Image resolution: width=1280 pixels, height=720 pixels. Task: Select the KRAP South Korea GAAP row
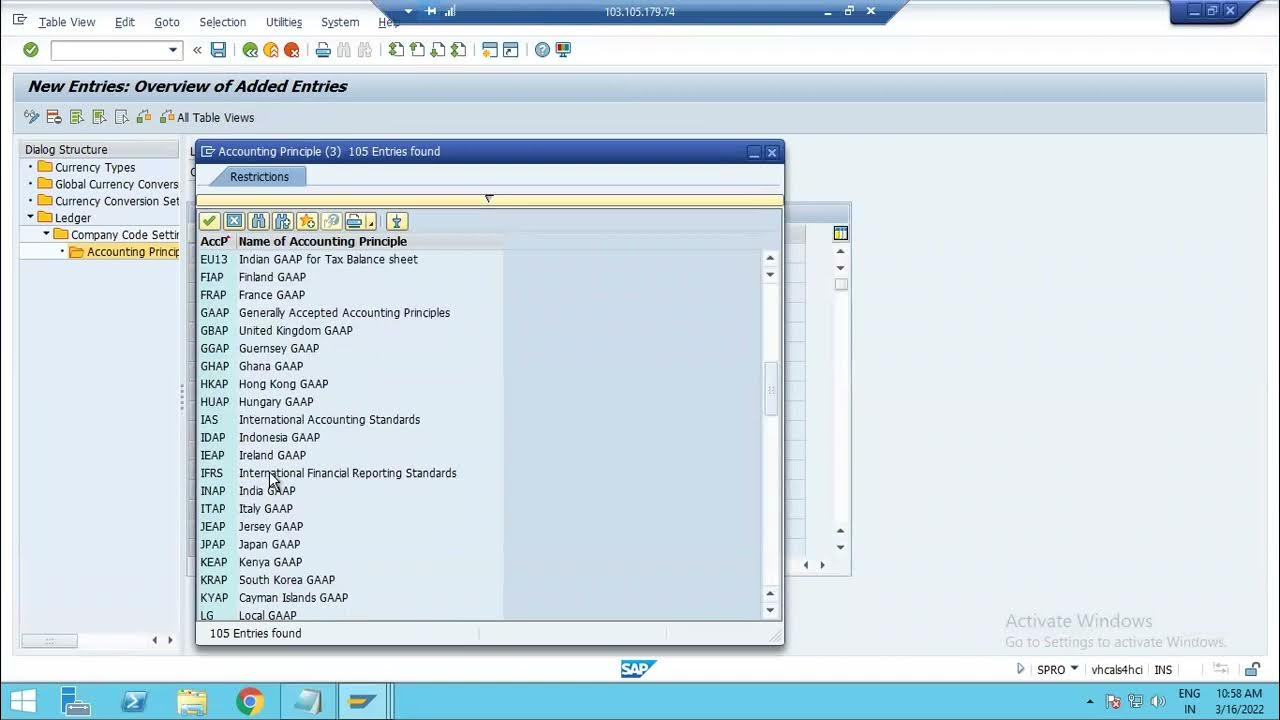350,580
